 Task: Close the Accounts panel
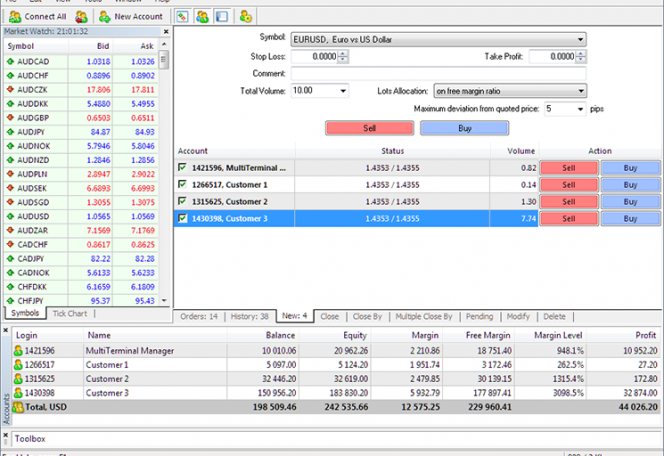6,330
